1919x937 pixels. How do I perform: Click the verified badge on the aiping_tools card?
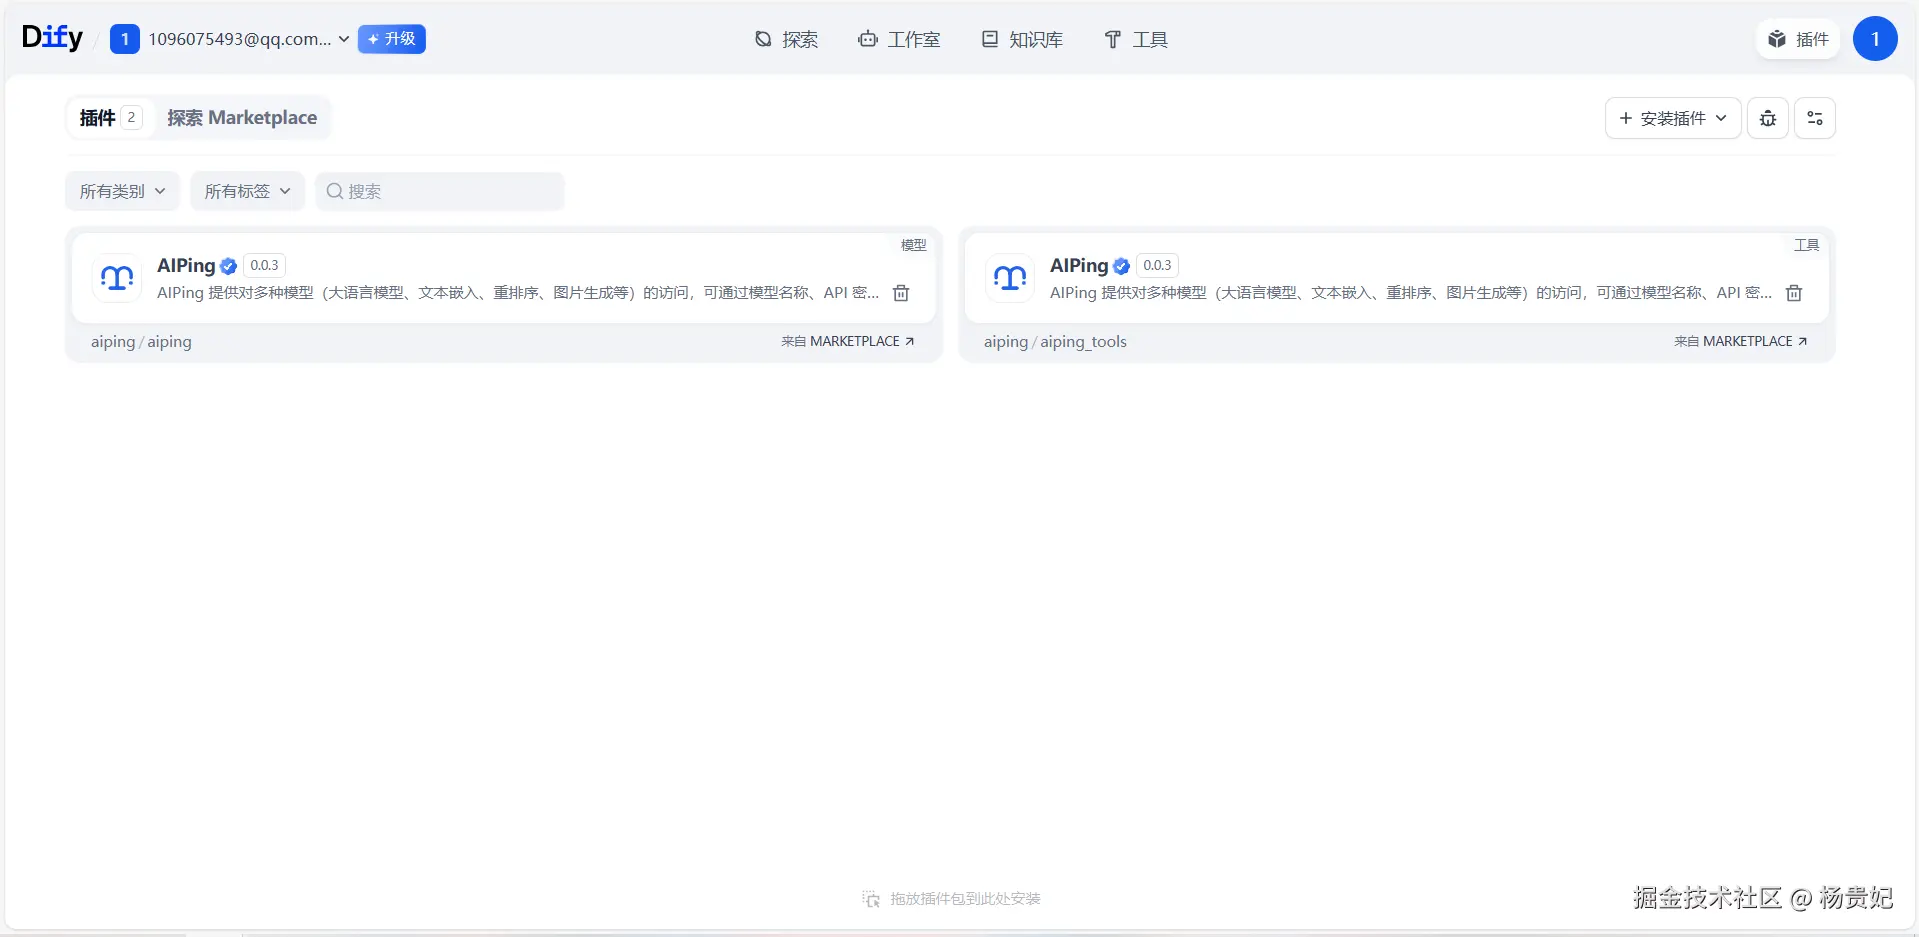click(1122, 266)
